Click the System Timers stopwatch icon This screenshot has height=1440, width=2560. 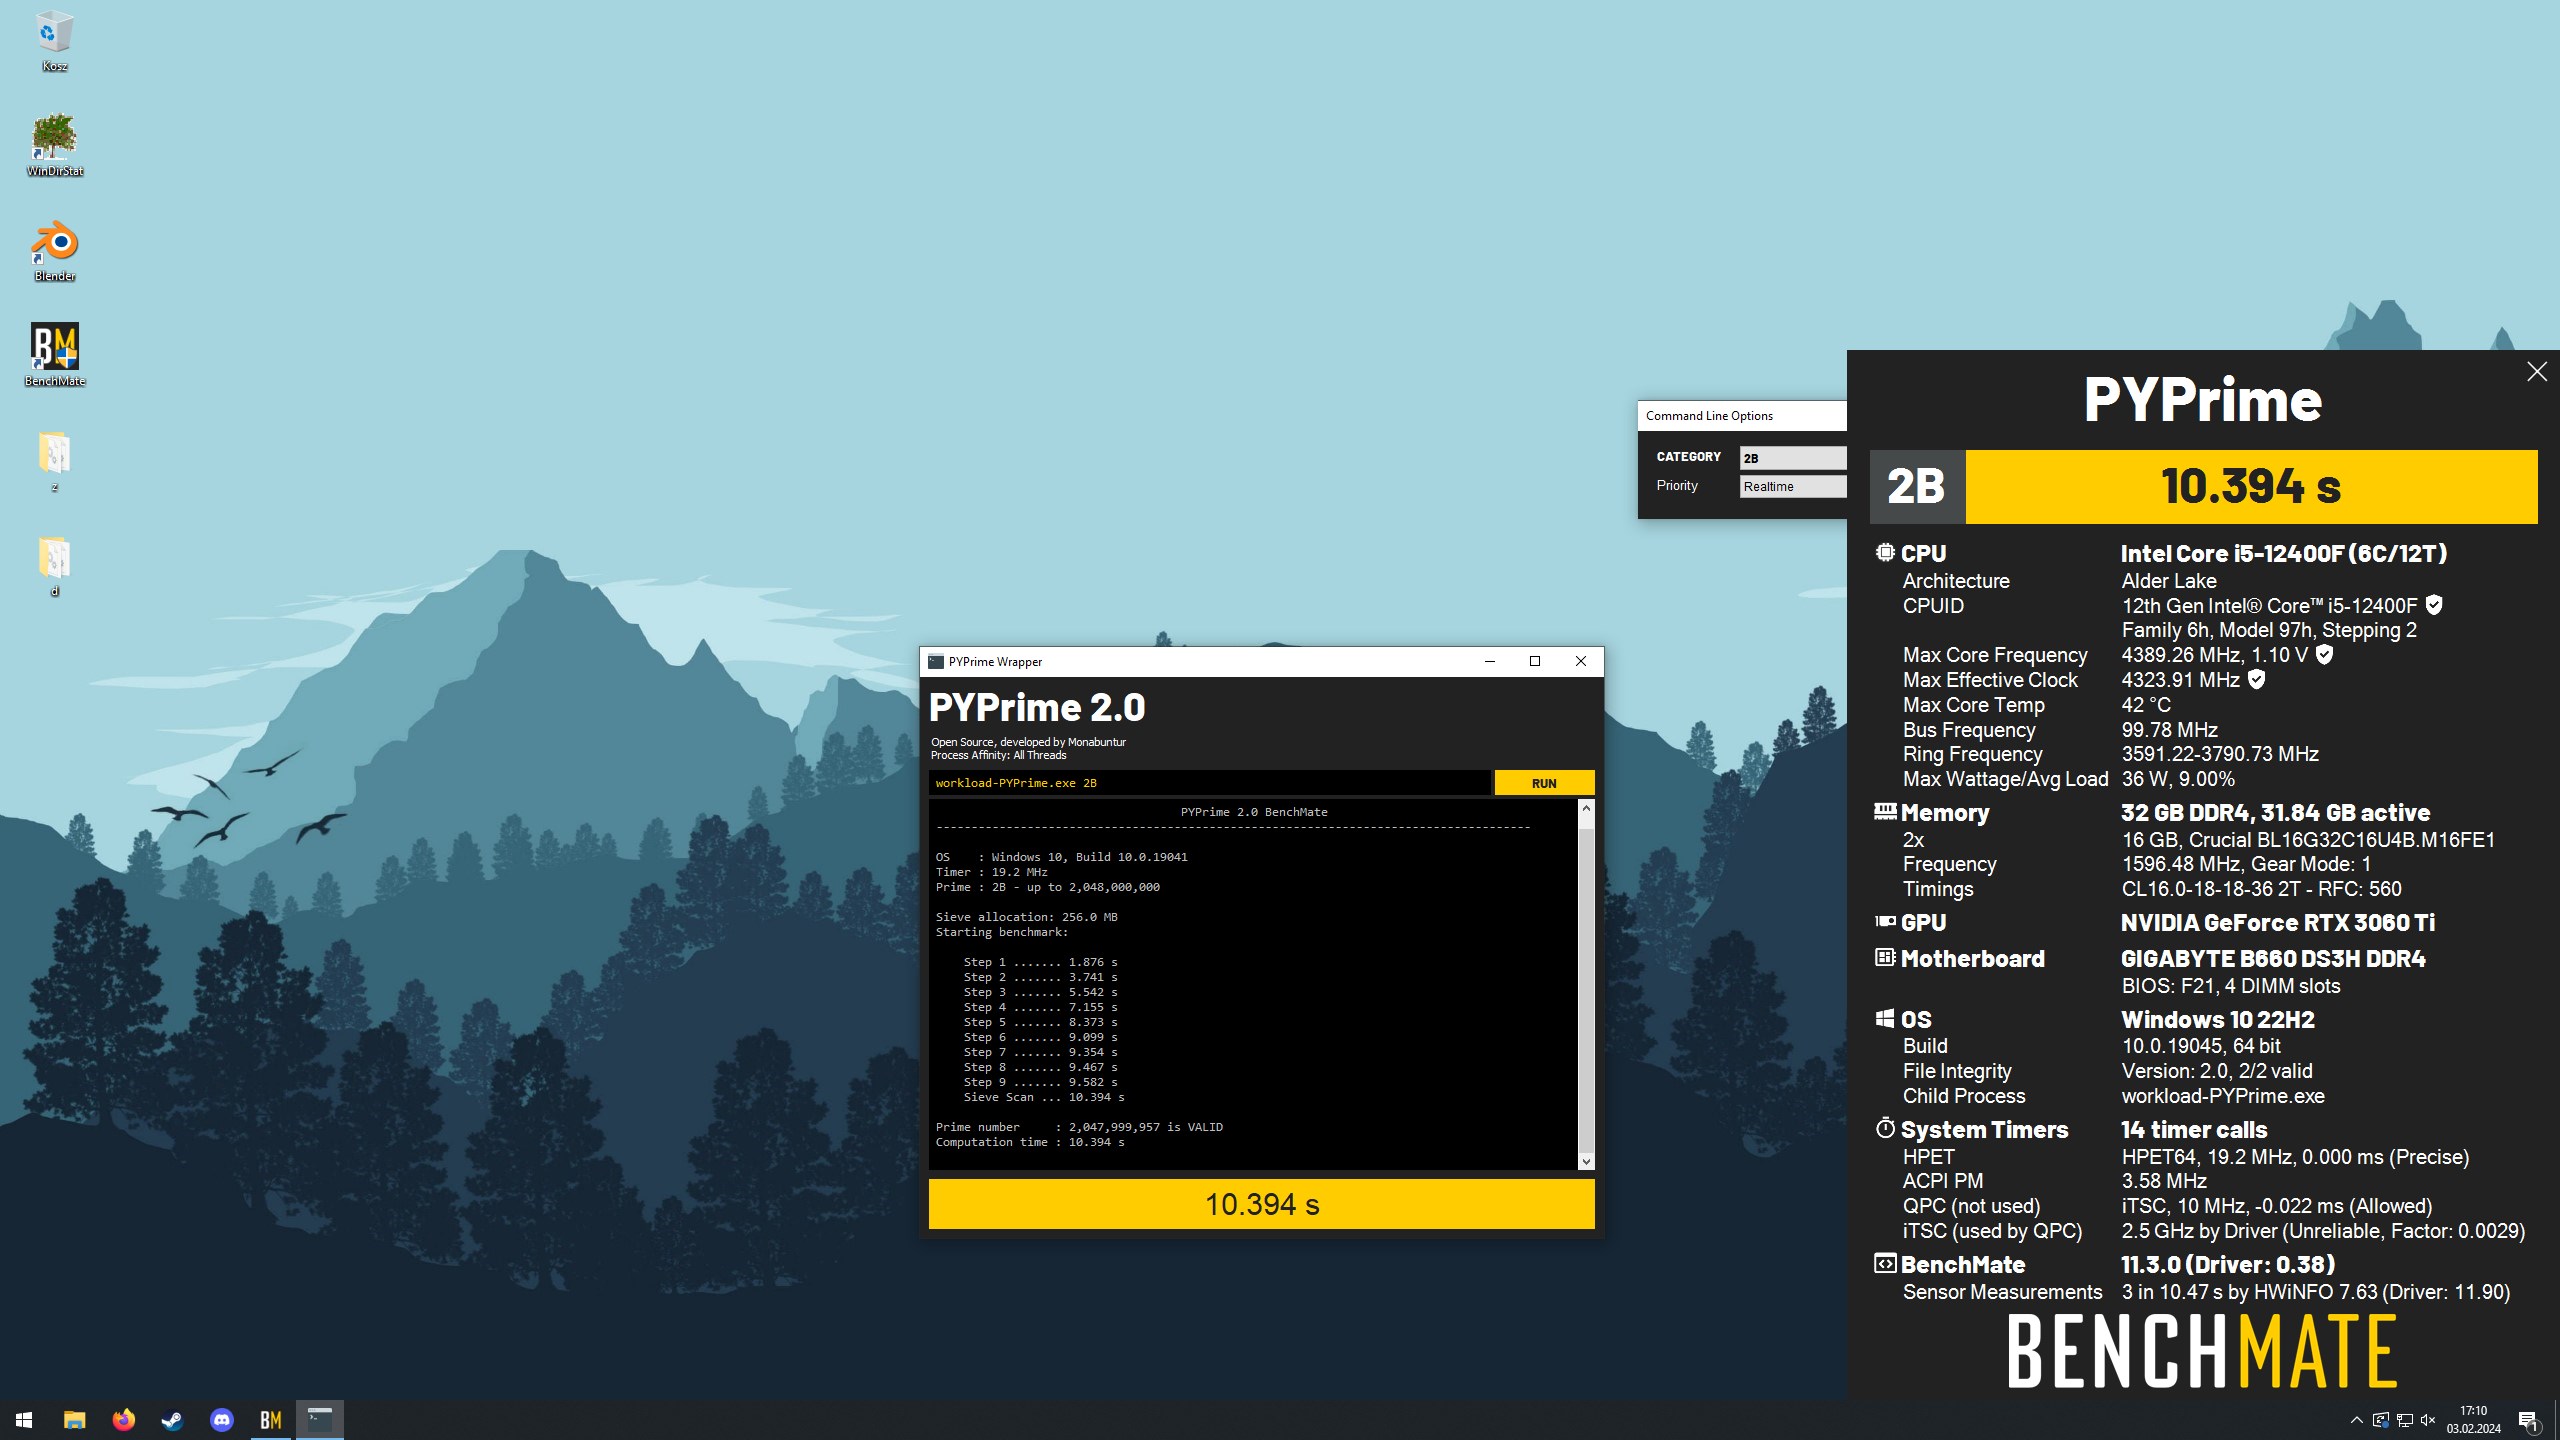pyautogui.click(x=1885, y=1128)
